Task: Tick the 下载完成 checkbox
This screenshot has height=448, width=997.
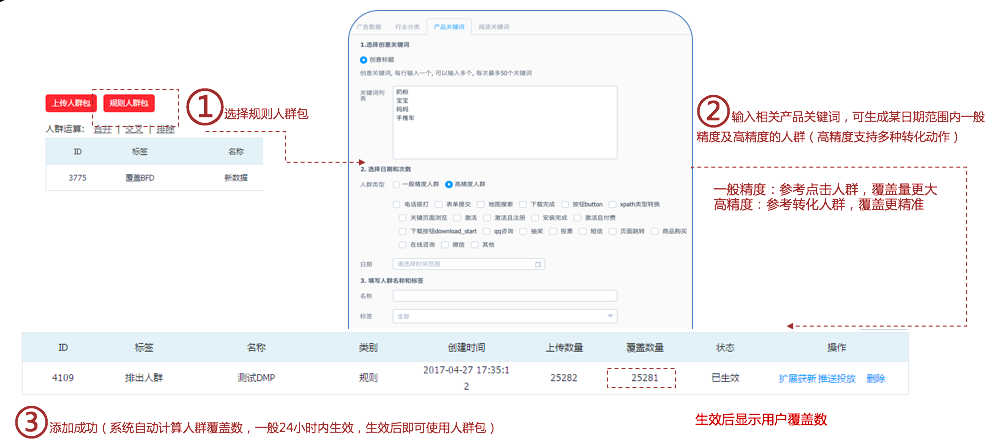Action: tap(522, 203)
